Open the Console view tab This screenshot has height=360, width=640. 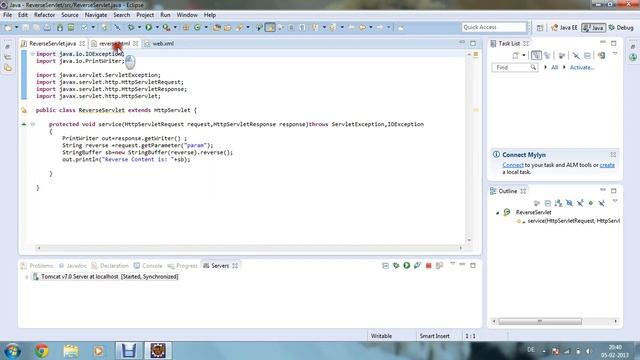pyautogui.click(x=148, y=266)
